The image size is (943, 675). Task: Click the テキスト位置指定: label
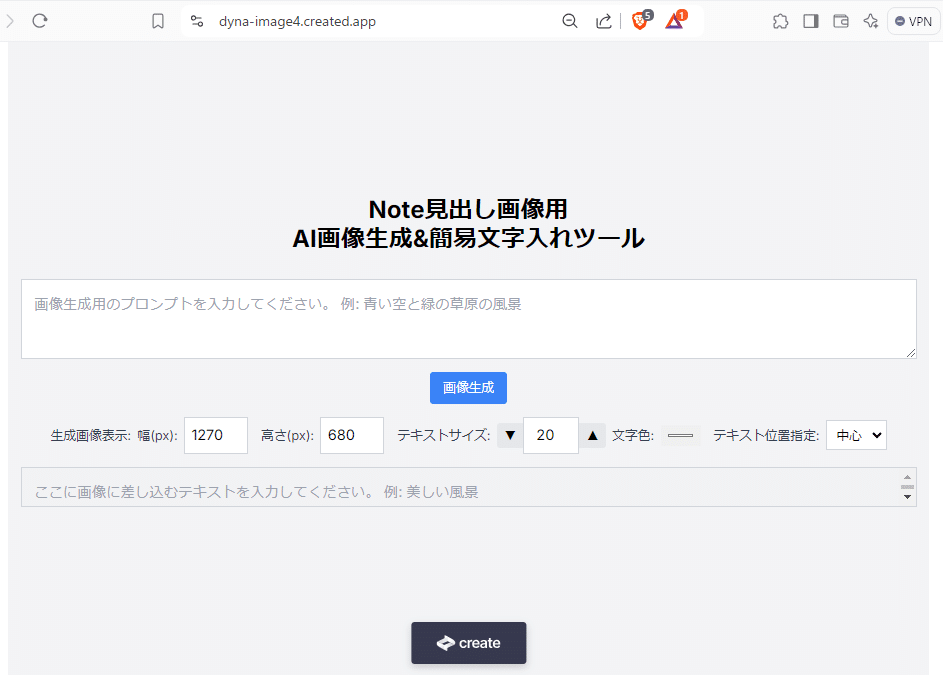pyautogui.click(x=766, y=436)
